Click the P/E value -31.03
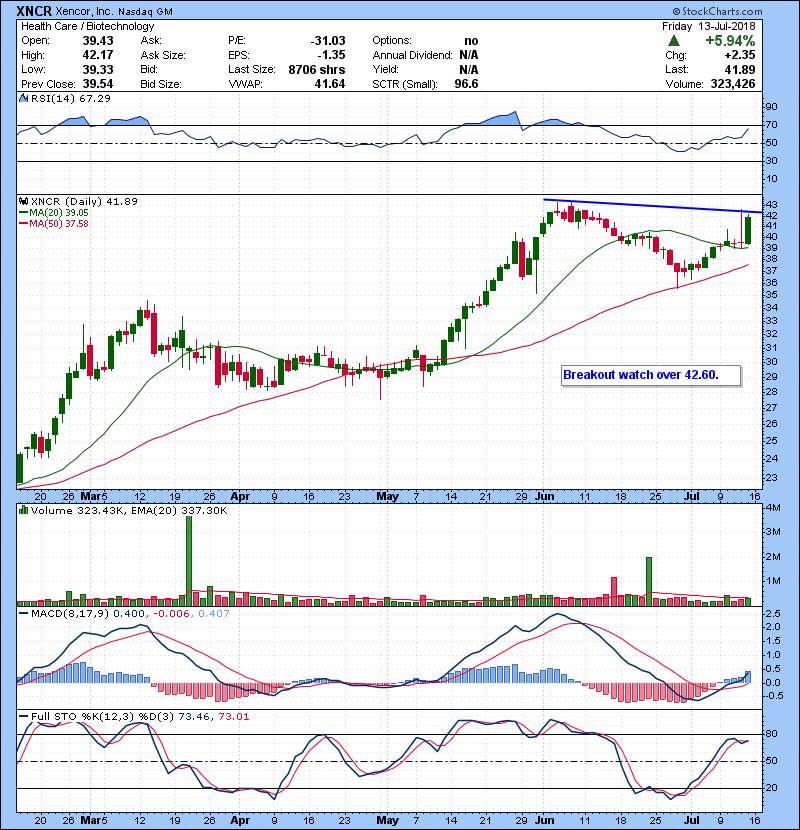 point(328,41)
